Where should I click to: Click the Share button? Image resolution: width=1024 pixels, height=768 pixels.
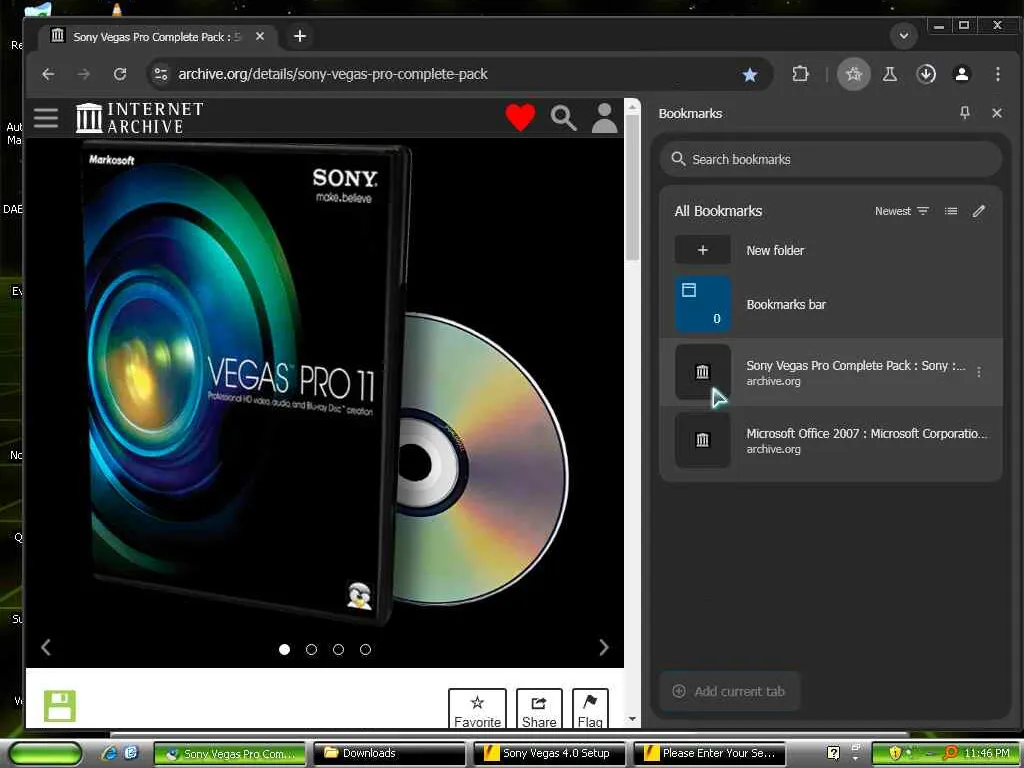point(539,709)
